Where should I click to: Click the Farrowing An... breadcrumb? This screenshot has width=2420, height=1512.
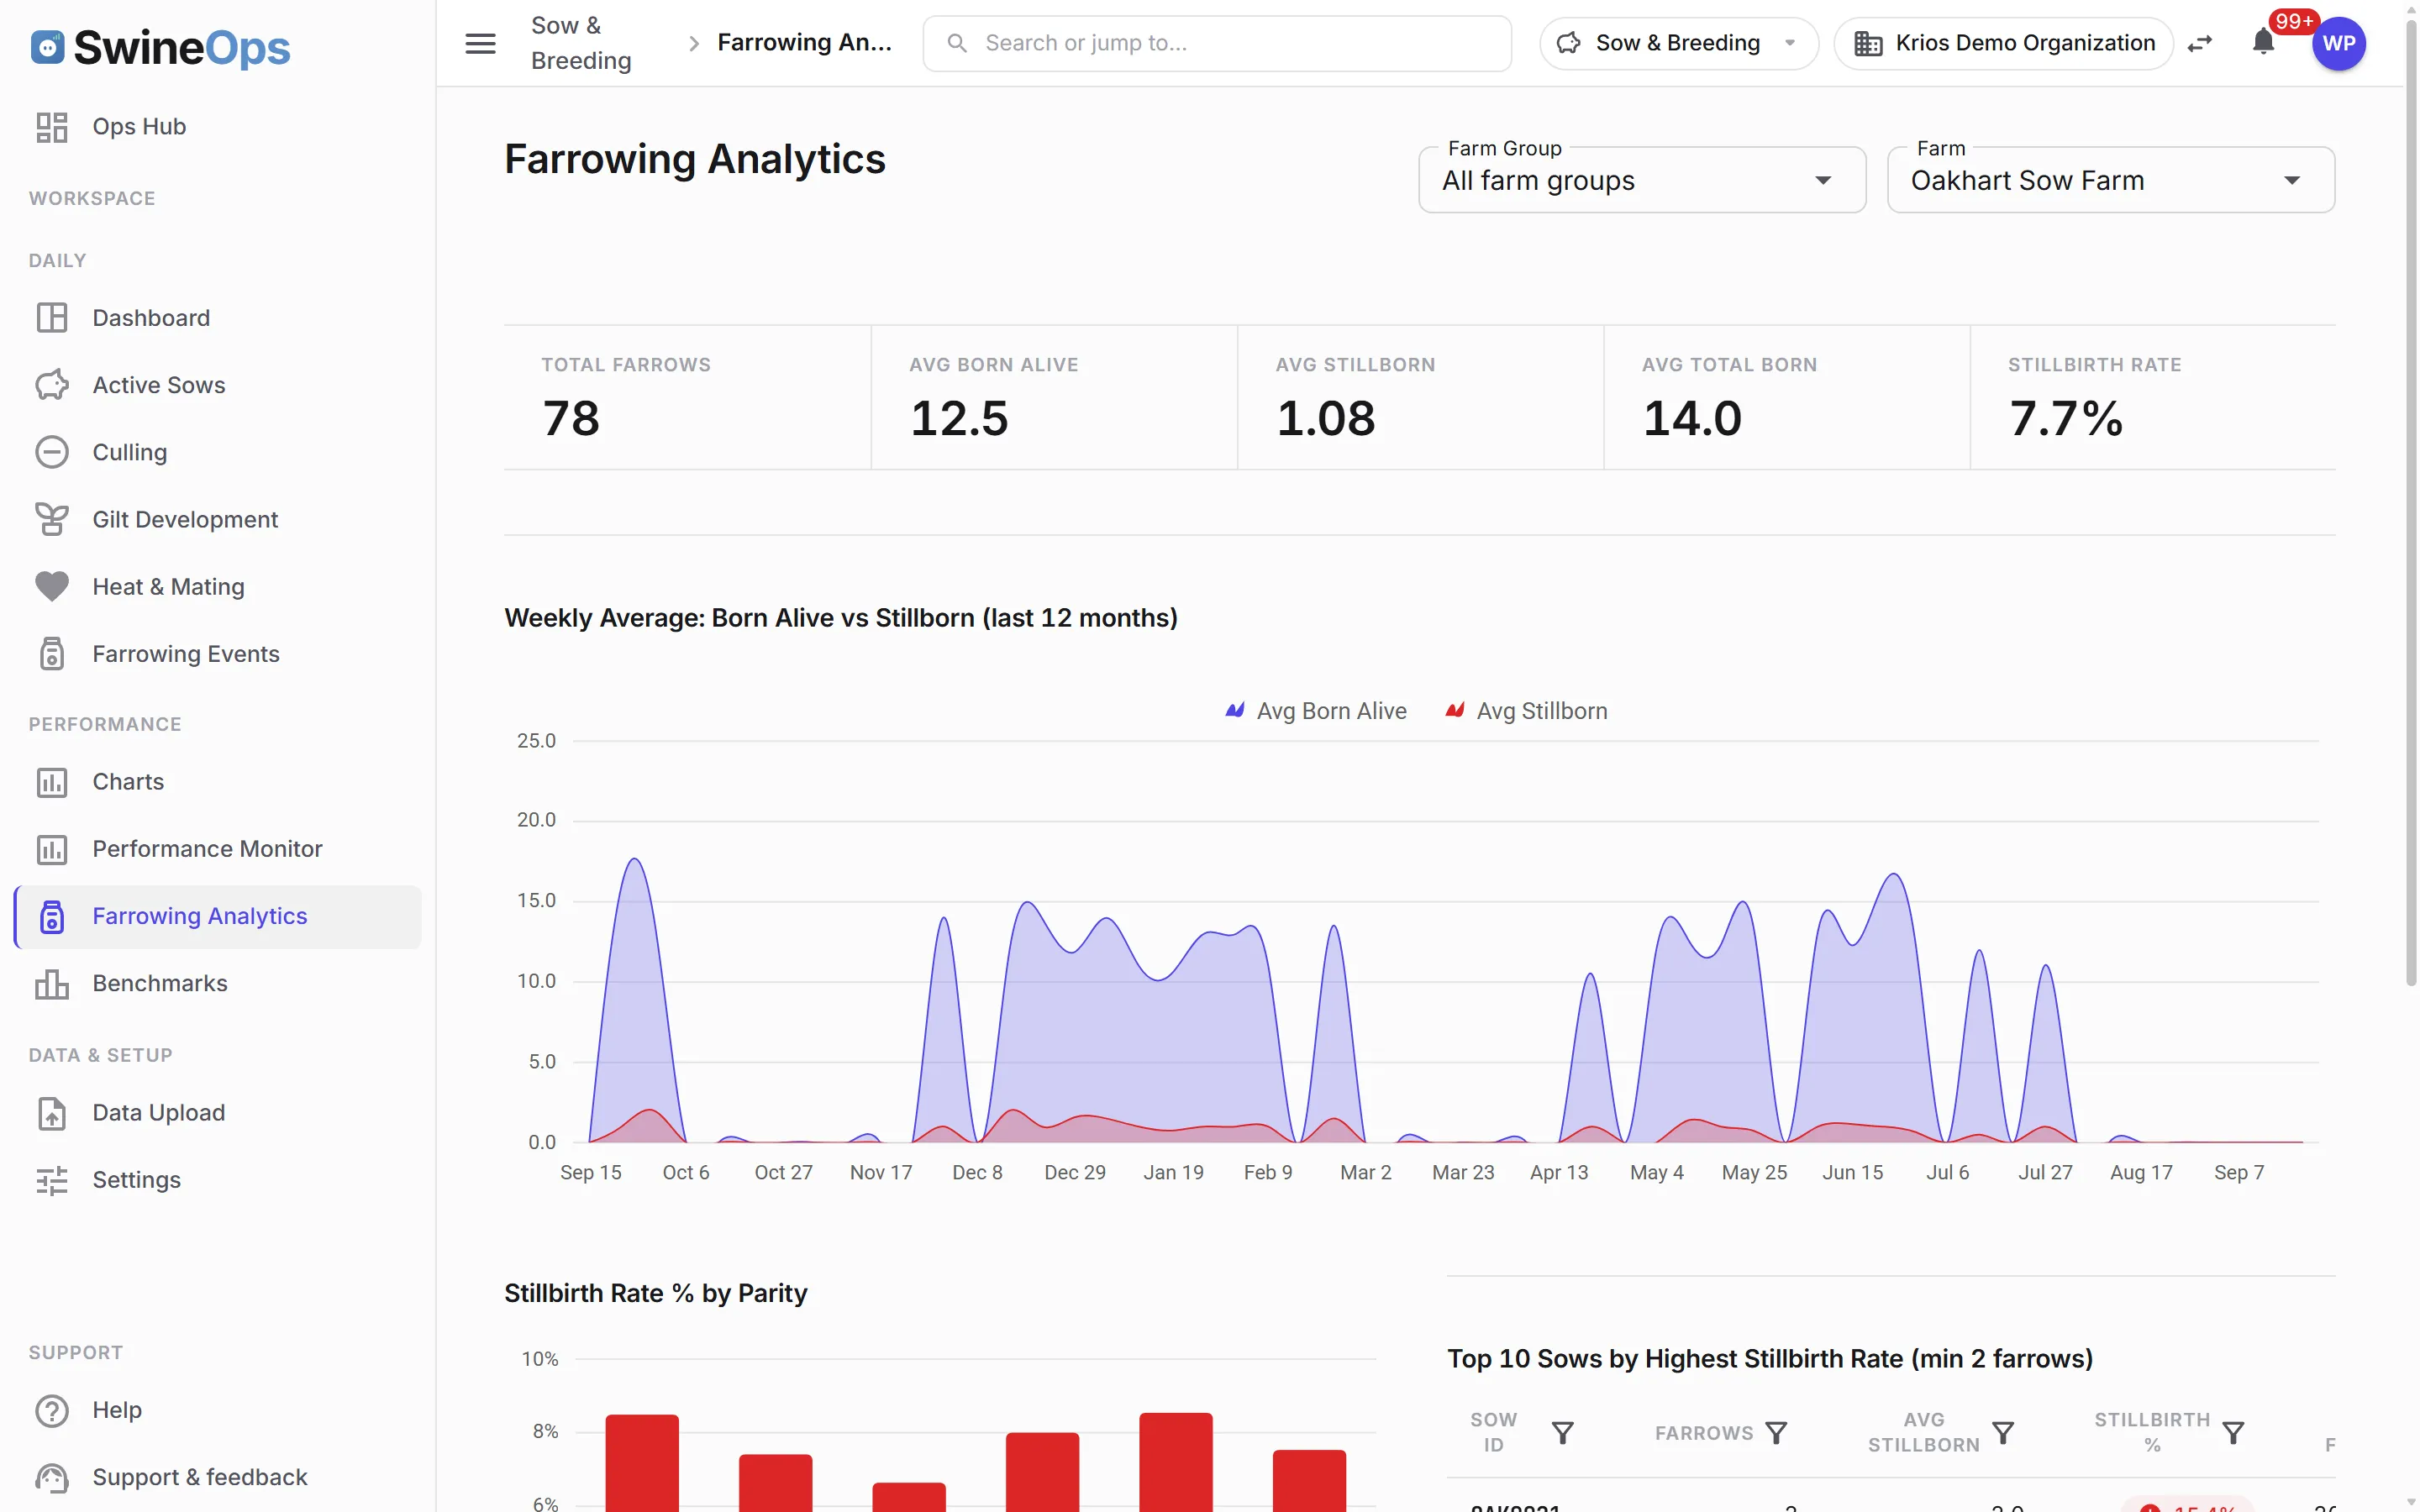[804, 43]
